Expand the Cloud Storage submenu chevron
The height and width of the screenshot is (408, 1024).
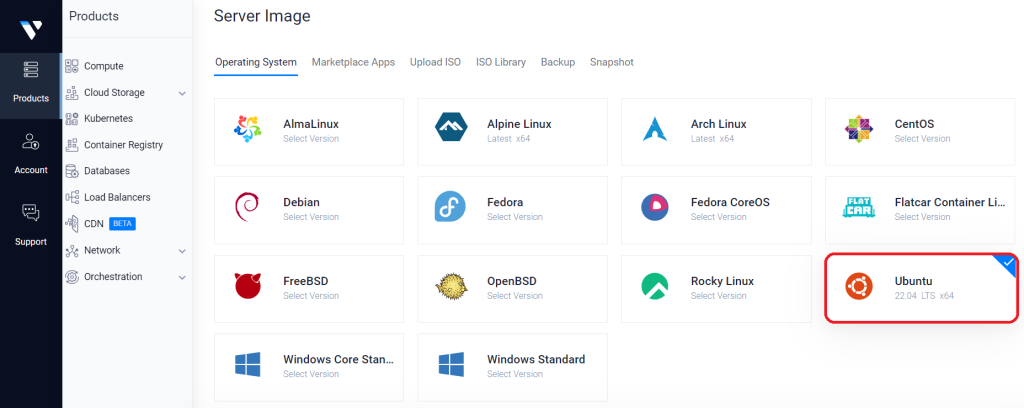click(x=182, y=93)
